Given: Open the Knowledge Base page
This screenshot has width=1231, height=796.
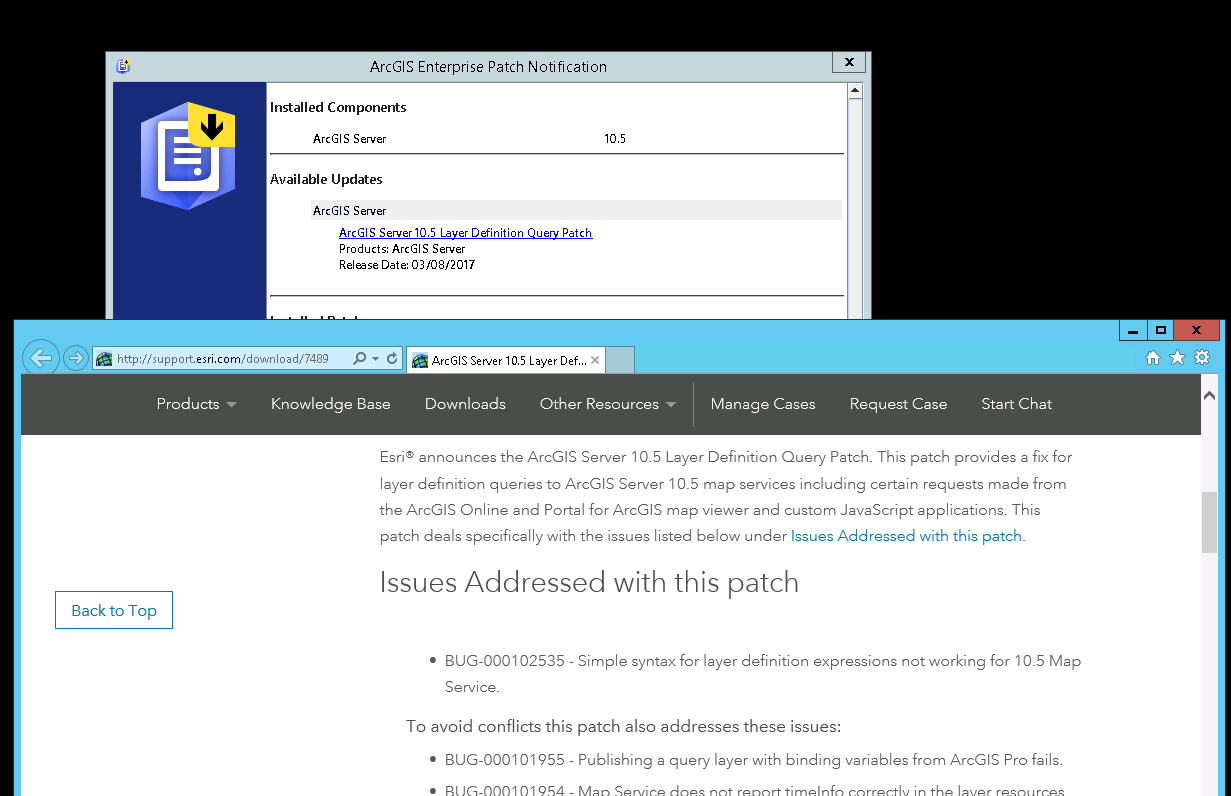Looking at the screenshot, I should tap(330, 404).
